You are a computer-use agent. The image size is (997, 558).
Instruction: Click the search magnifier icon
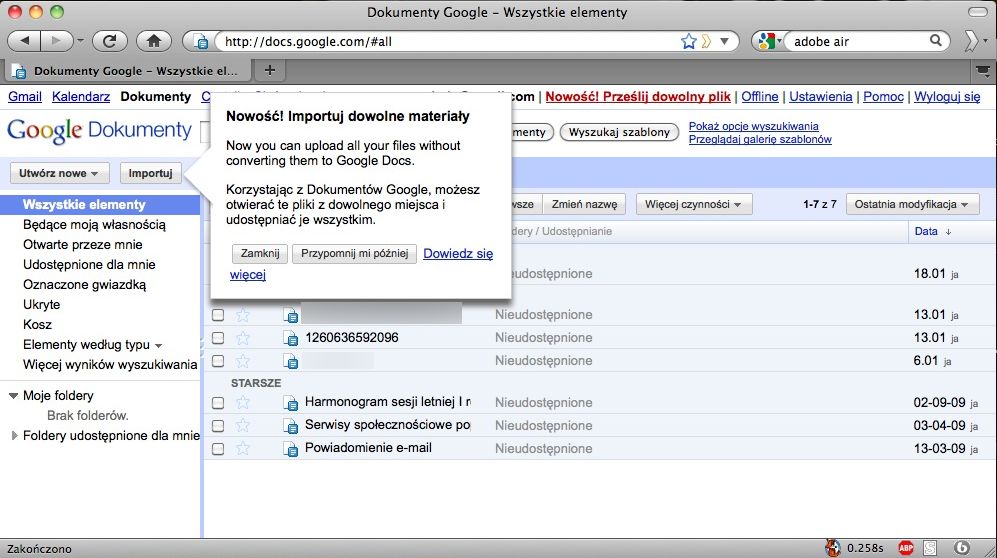click(x=935, y=41)
